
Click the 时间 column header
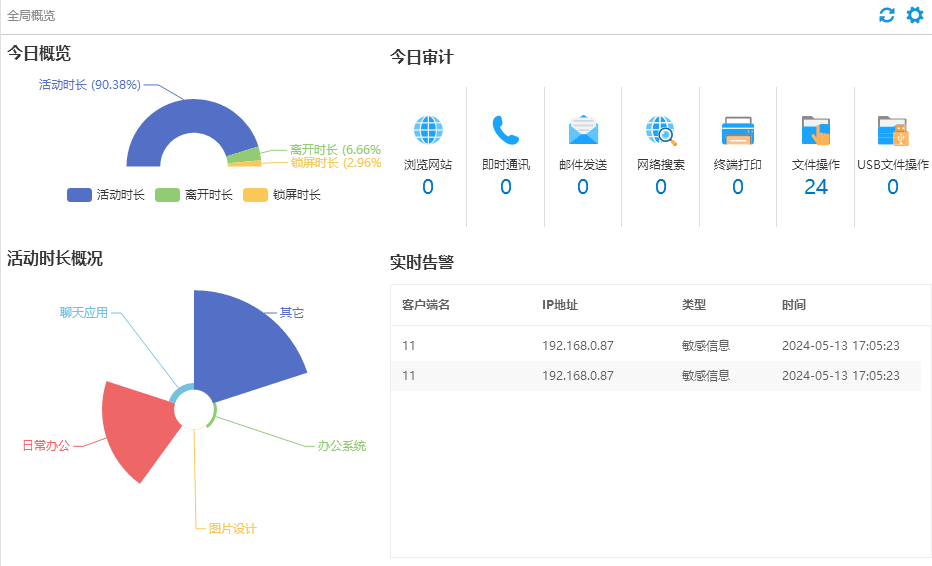coord(794,305)
